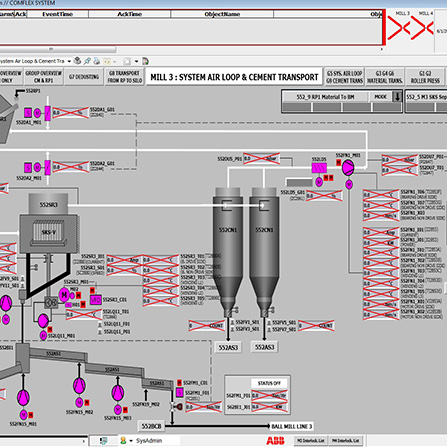The image size is (447, 447).
Task: Click the pin icon in the toolbar
Action: [x=87, y=61]
